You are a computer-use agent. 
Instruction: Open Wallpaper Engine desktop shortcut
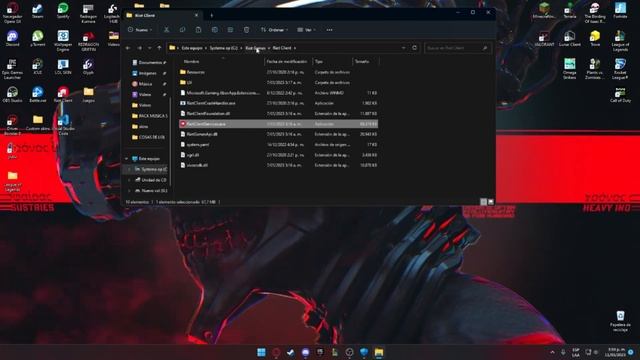pos(63,40)
